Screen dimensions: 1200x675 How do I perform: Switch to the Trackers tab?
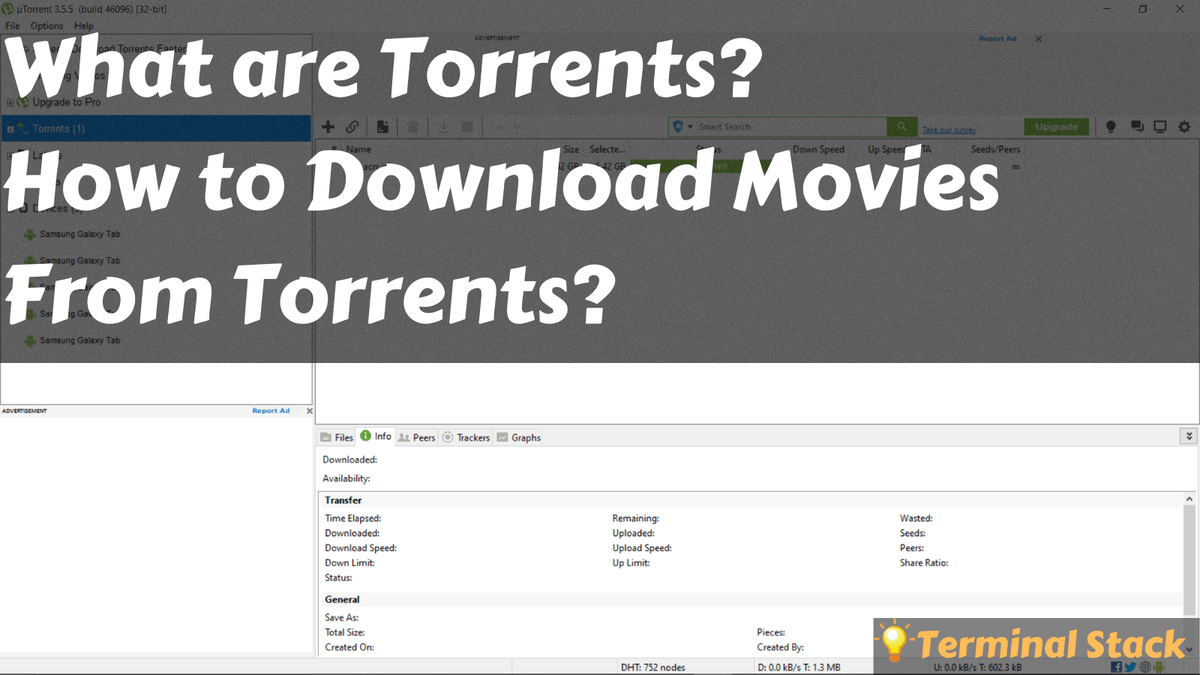(466, 437)
